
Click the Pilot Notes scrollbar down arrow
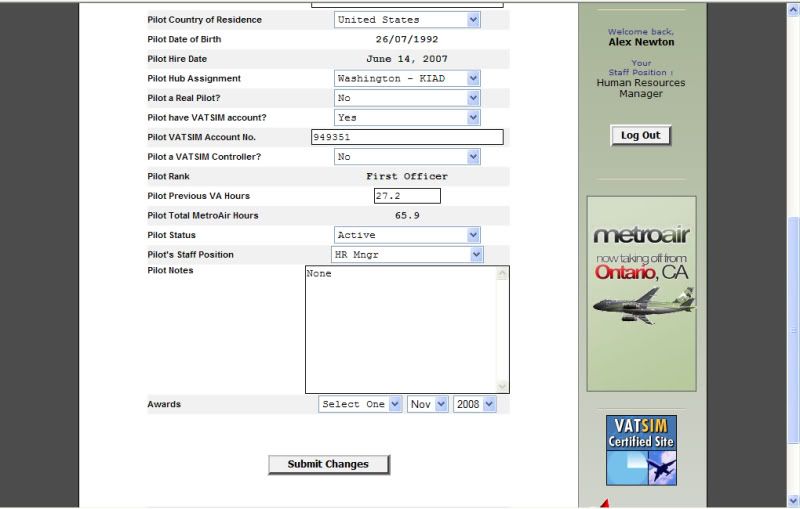tap(502, 386)
